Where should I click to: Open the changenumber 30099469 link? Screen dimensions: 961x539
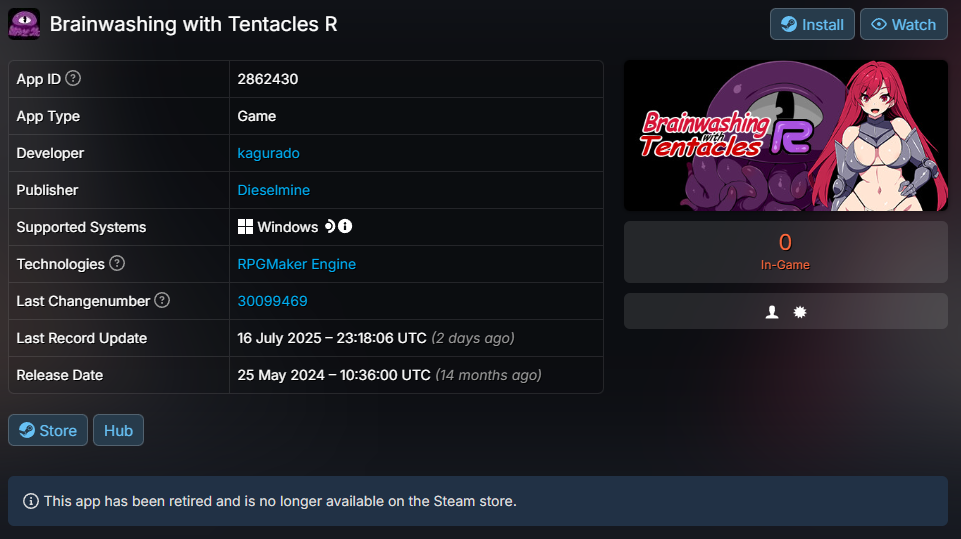pyautogui.click(x=272, y=301)
